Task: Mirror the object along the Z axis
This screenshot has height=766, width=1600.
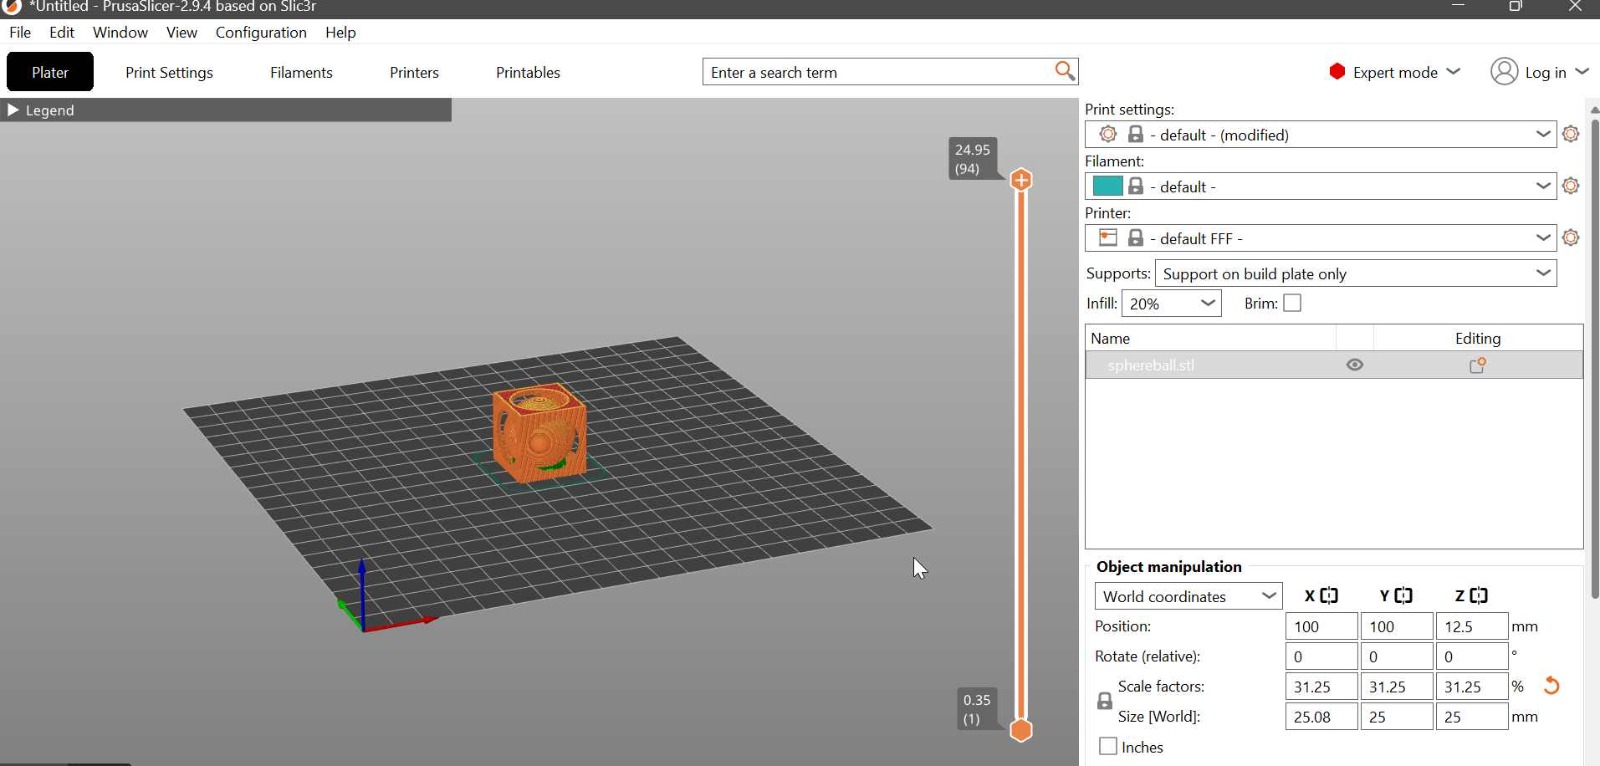Action: tap(1479, 596)
